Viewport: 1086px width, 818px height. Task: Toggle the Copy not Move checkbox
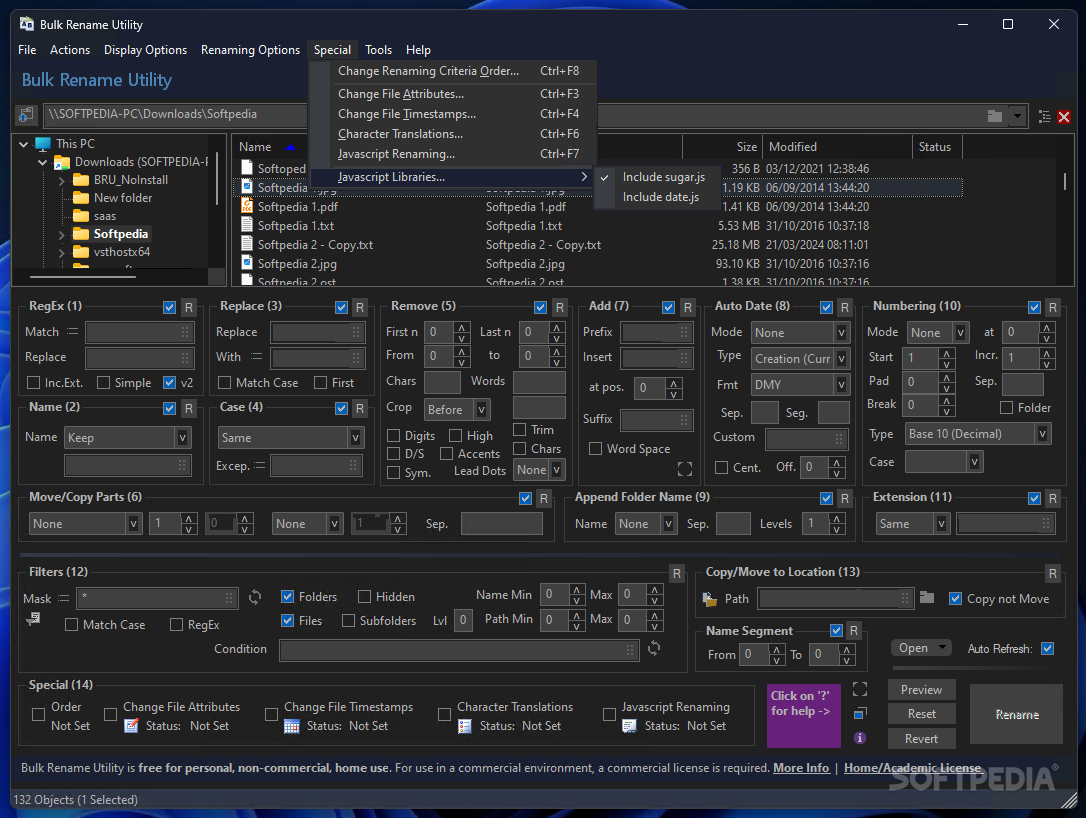coord(955,598)
